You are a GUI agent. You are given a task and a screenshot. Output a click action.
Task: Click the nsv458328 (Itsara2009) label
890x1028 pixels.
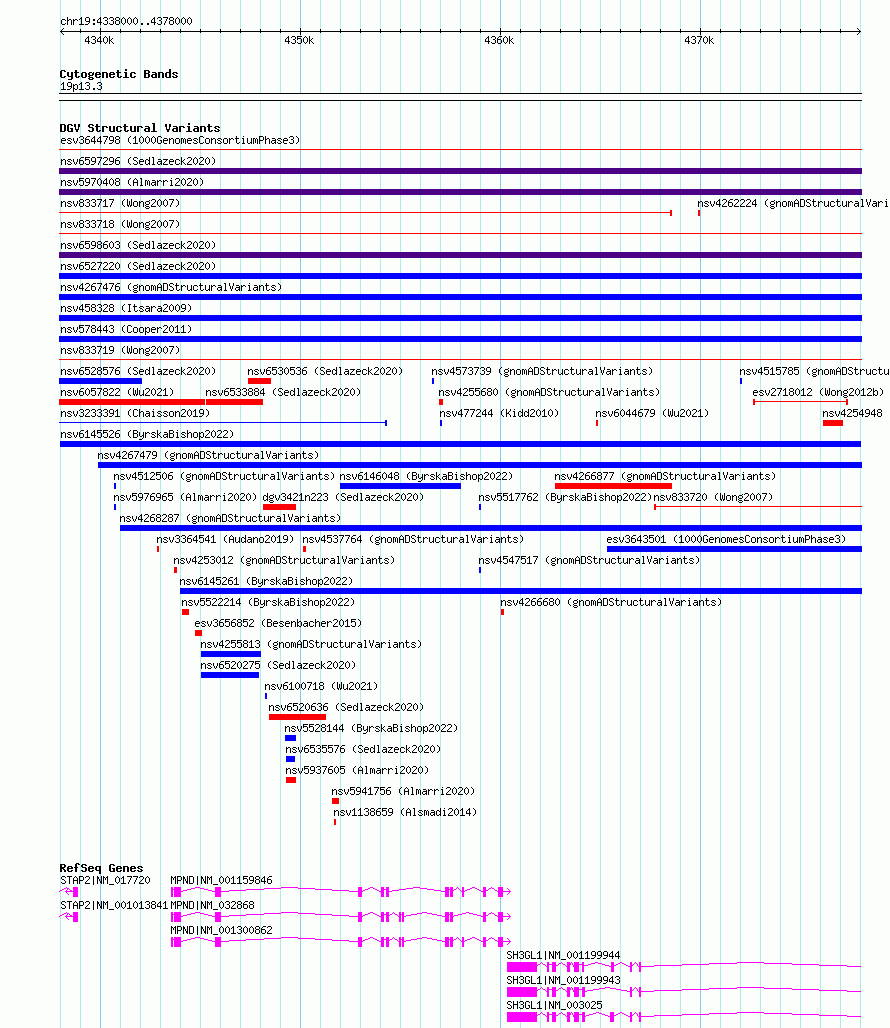tap(126, 308)
